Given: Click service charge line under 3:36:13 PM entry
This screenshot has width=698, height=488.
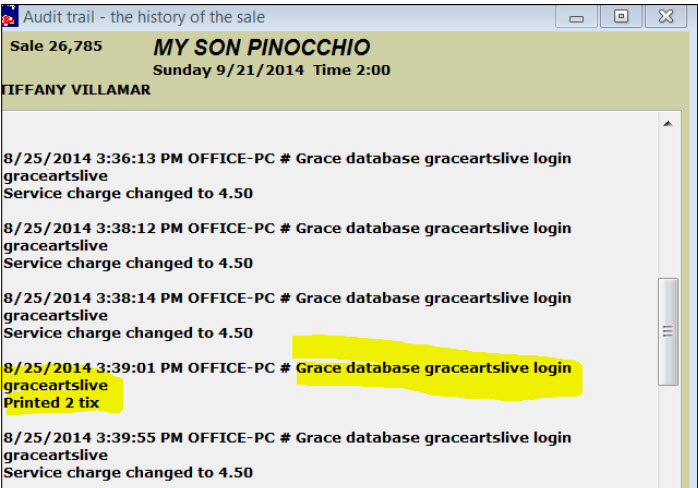Looking at the screenshot, I should [x=128, y=193].
